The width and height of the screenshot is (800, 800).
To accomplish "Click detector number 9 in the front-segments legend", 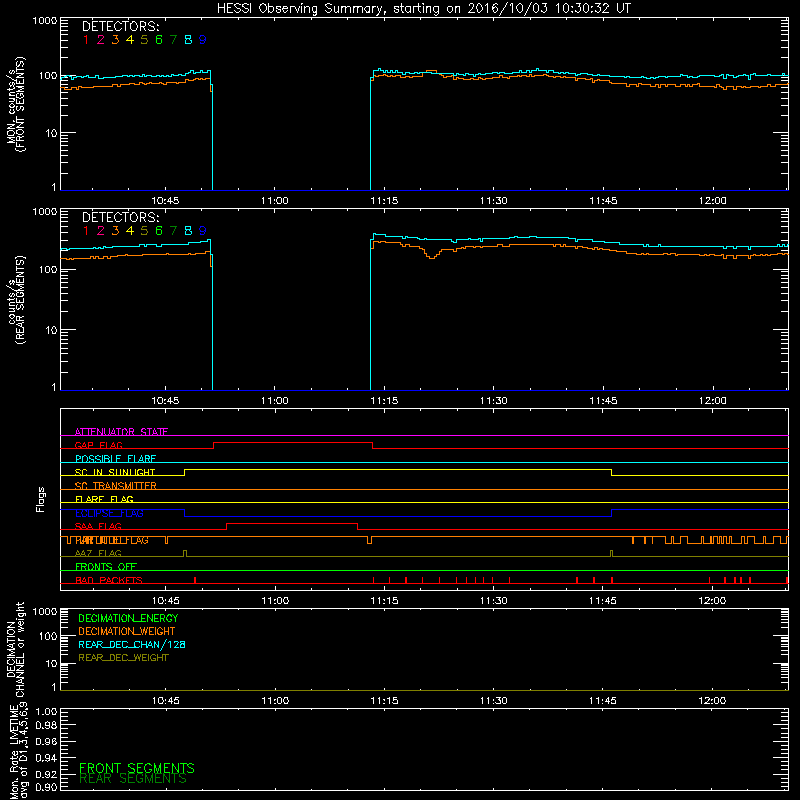I will pos(203,40).
